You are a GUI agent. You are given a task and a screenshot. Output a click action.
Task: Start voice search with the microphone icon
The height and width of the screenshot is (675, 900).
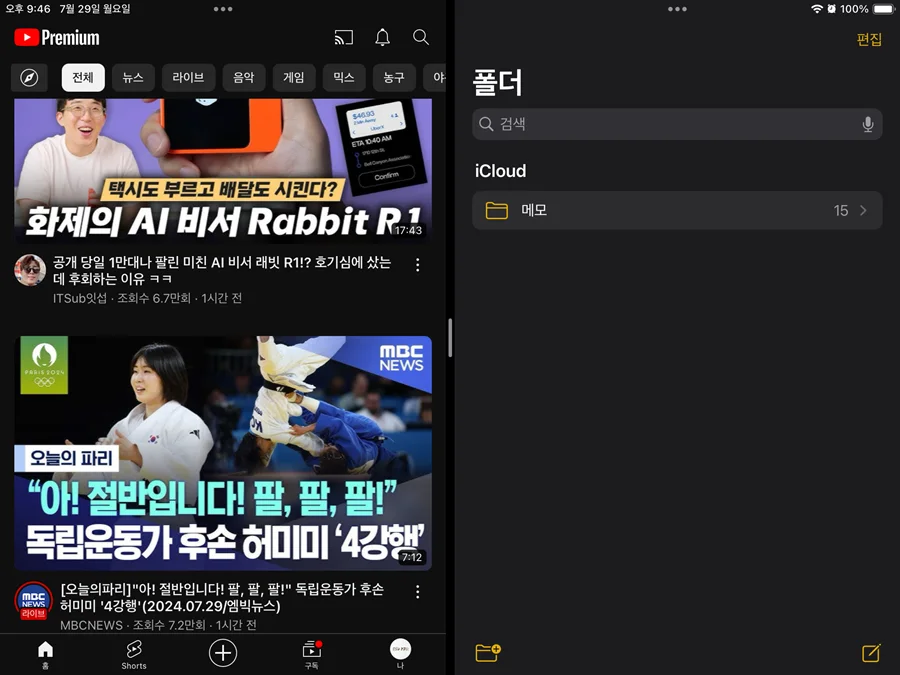866,124
